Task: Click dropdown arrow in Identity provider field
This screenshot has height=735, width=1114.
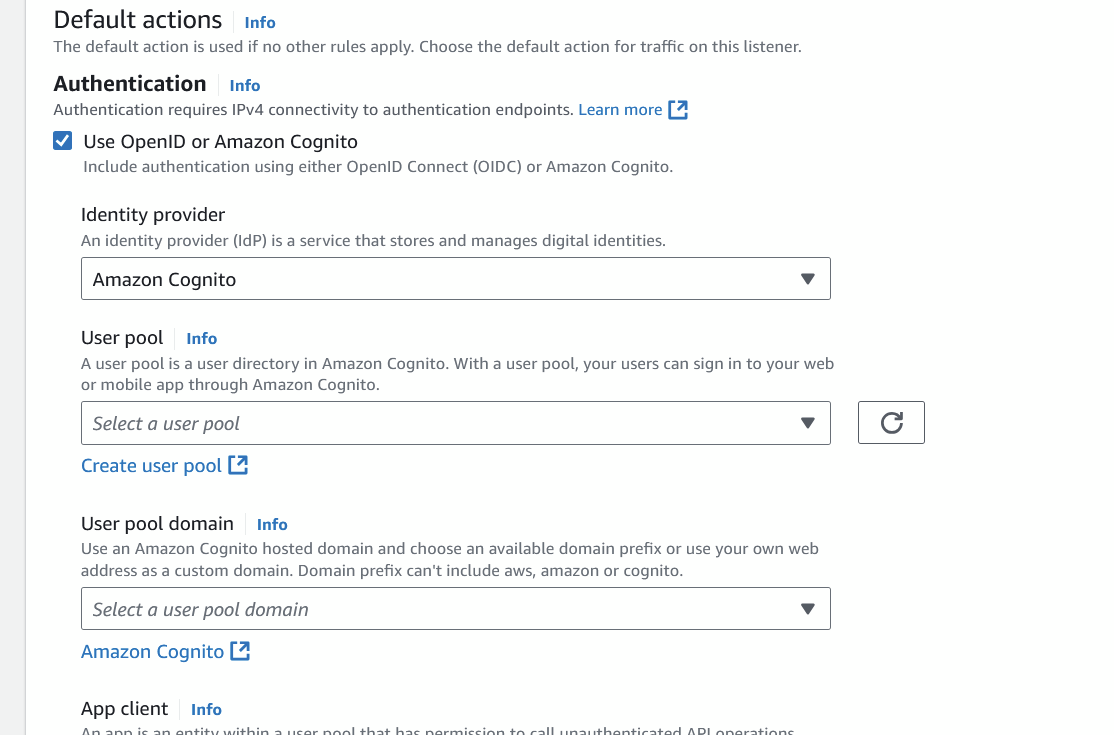Action: [809, 280]
